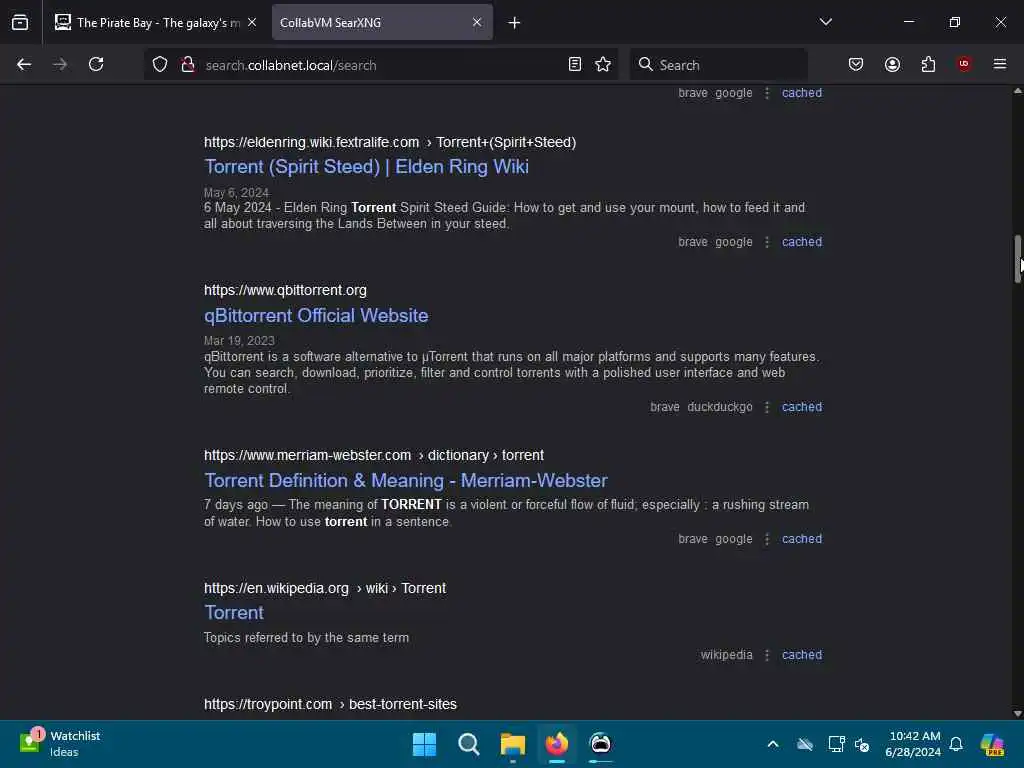Viewport: 1024px width, 768px height.
Task: Reload the current page
Action: (x=96, y=65)
